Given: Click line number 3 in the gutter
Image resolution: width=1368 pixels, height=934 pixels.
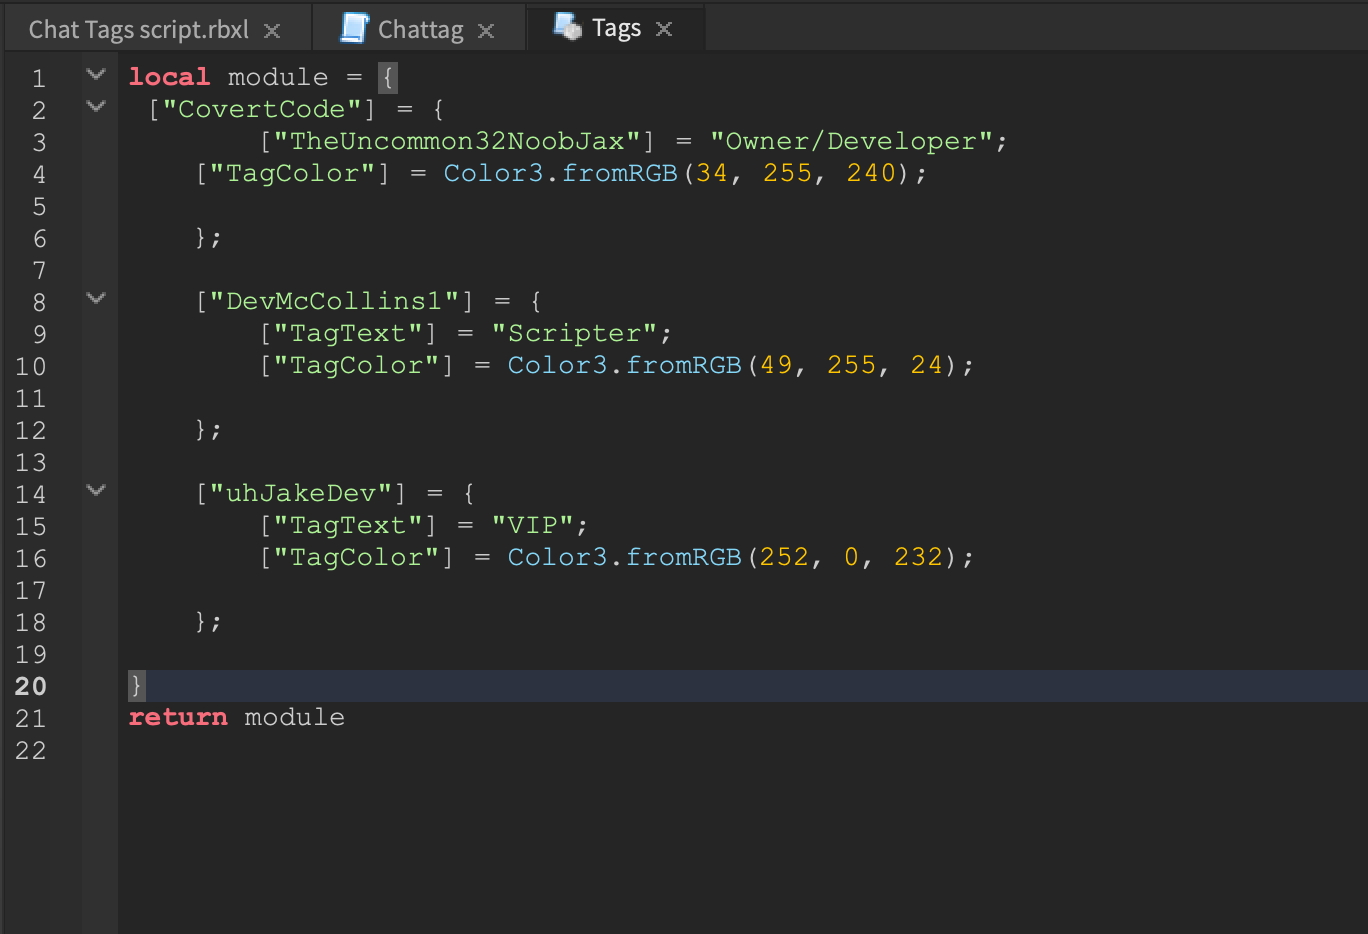Looking at the screenshot, I should 39,140.
